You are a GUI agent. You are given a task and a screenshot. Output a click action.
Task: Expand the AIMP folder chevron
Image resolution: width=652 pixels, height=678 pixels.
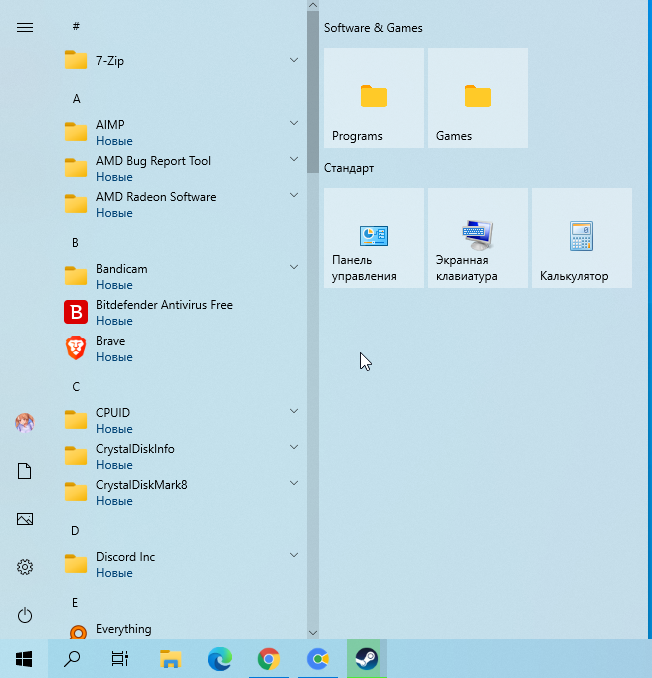294,123
